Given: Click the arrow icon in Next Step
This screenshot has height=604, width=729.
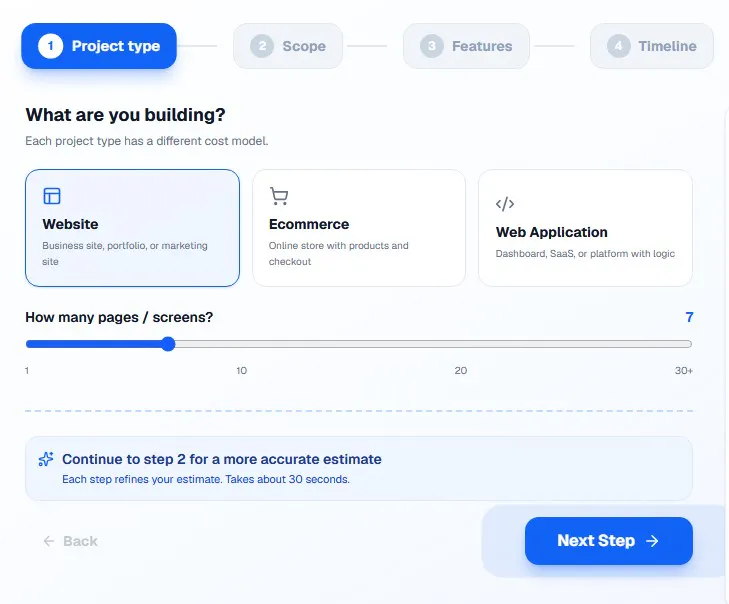Looking at the screenshot, I should 652,541.
